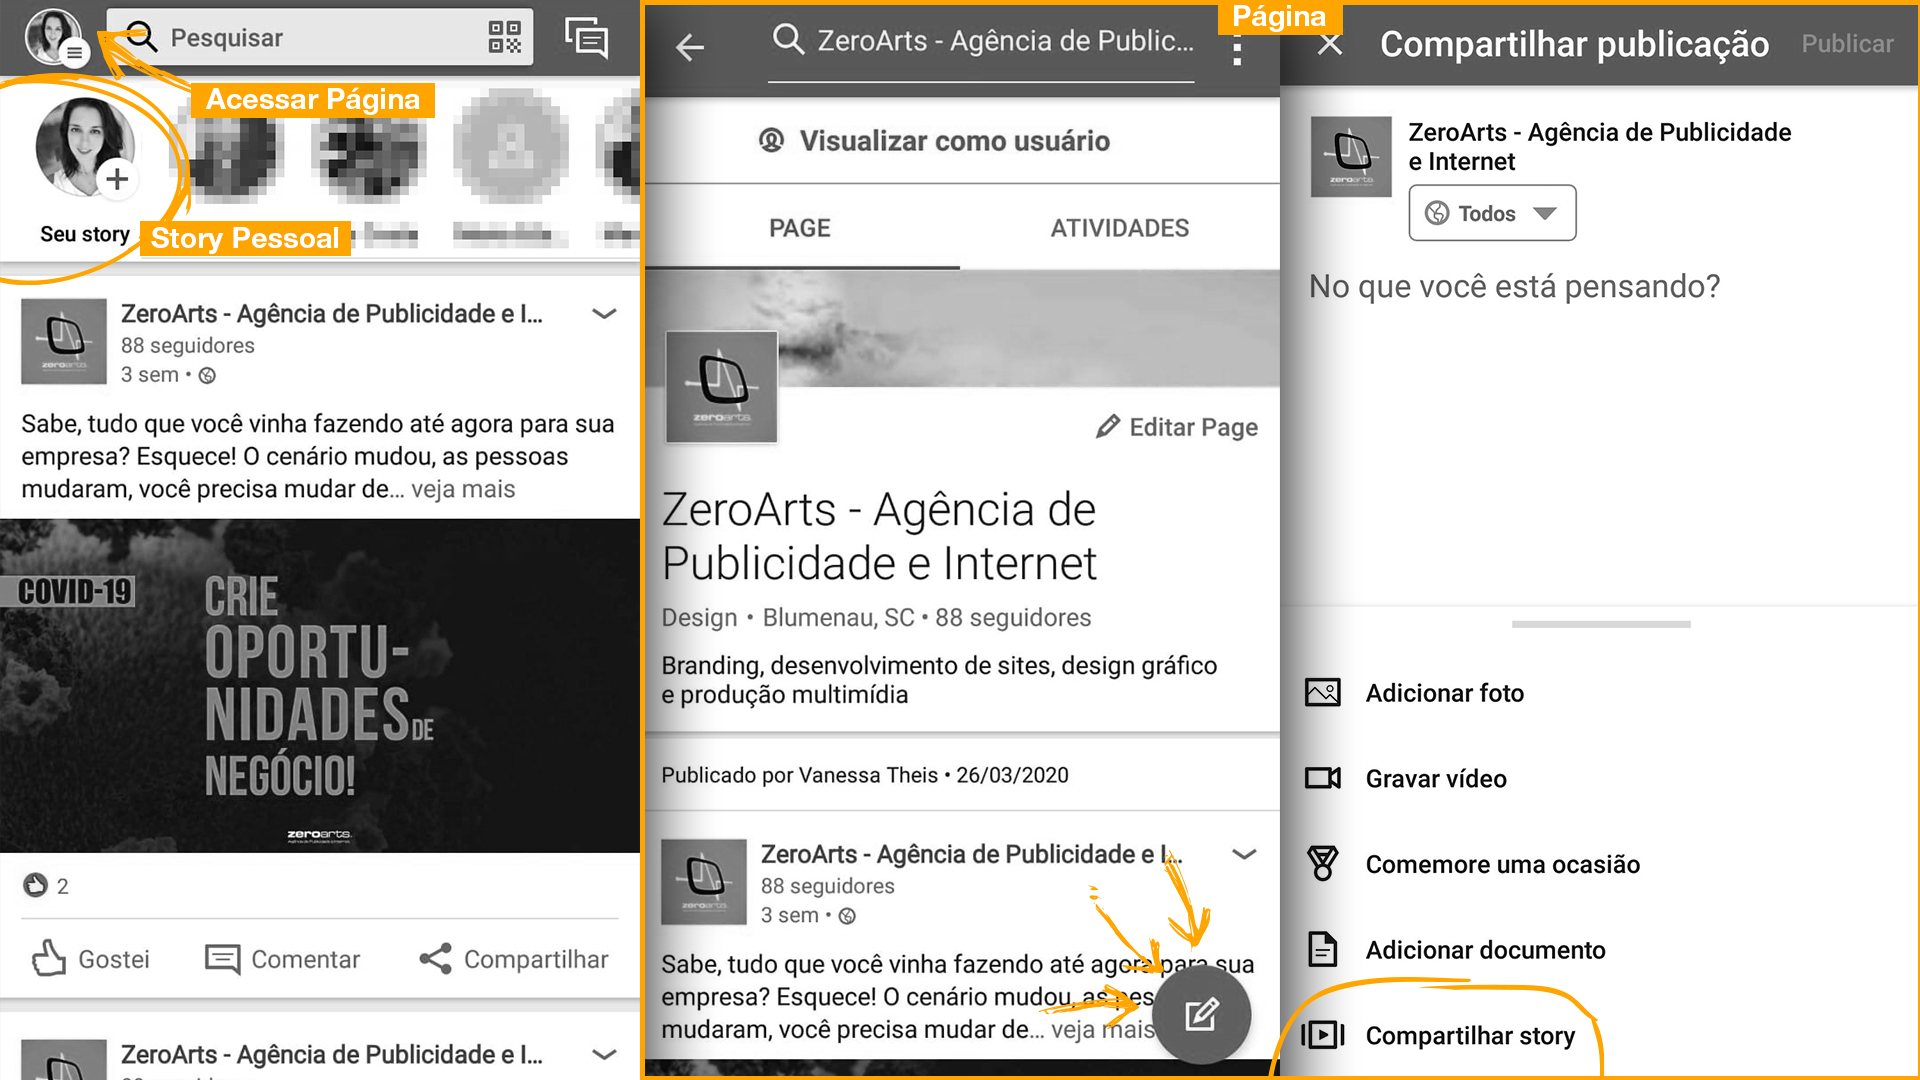Tap Gostei like button
1920x1080 pixels.
[91, 958]
